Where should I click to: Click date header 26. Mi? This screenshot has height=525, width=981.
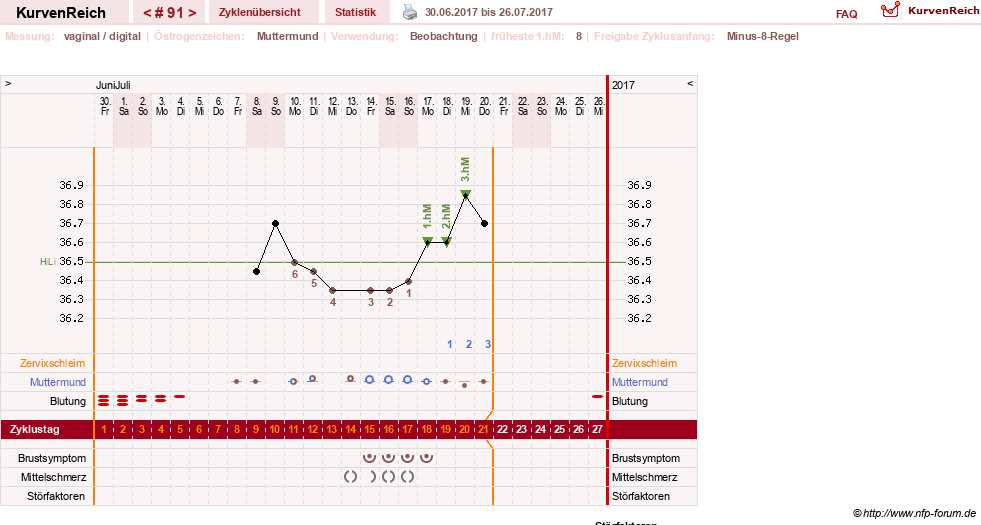coord(598,106)
